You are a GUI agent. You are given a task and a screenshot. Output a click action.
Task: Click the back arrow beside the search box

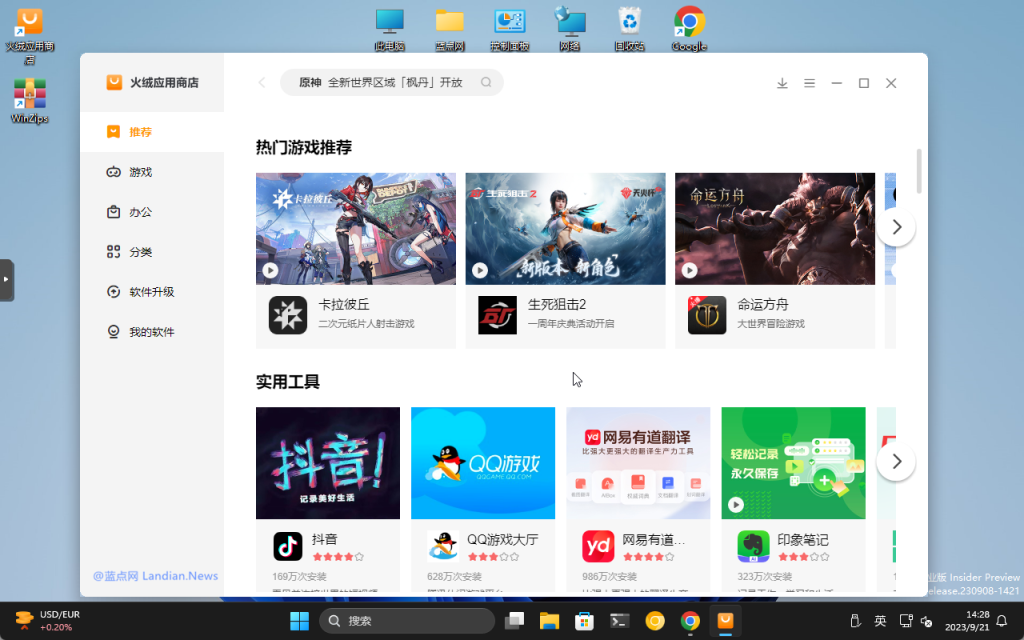point(262,82)
